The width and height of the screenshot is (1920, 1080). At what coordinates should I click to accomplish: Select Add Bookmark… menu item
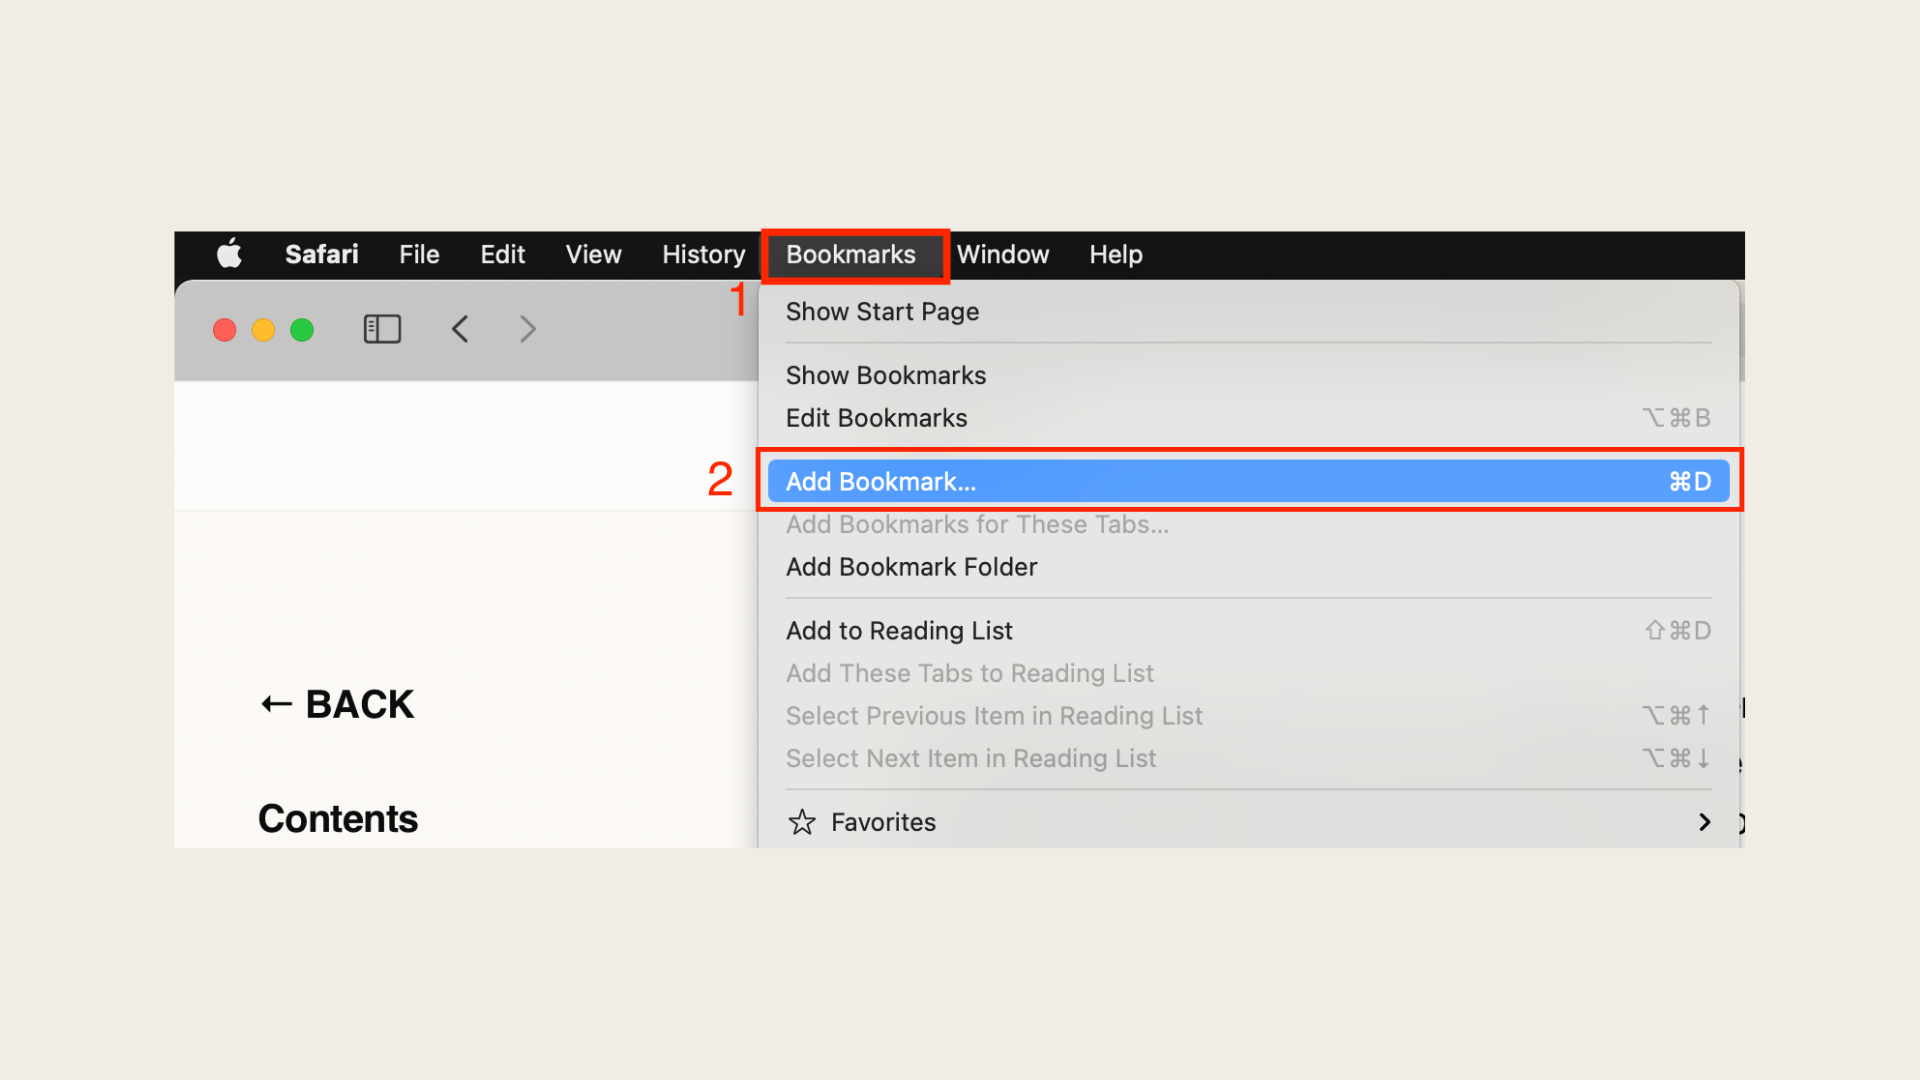tap(1248, 481)
